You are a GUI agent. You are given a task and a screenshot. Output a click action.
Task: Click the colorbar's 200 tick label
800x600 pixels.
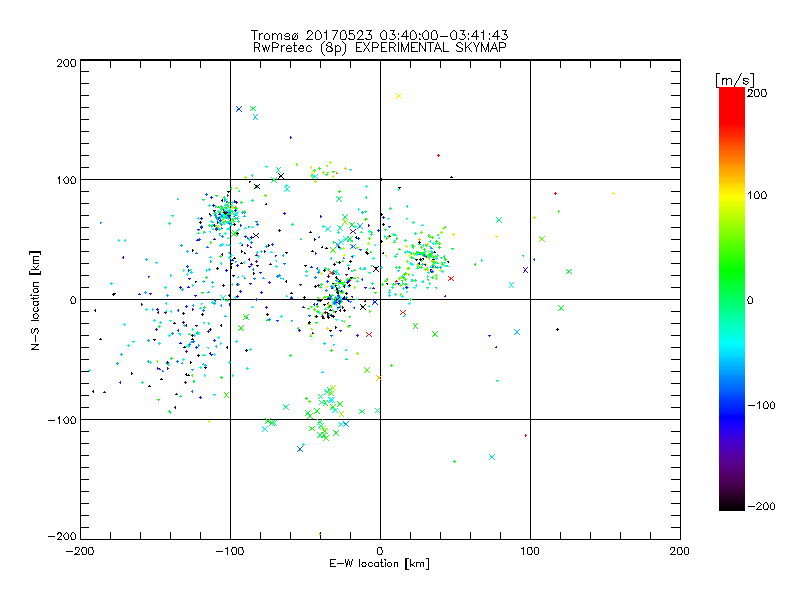757,93
